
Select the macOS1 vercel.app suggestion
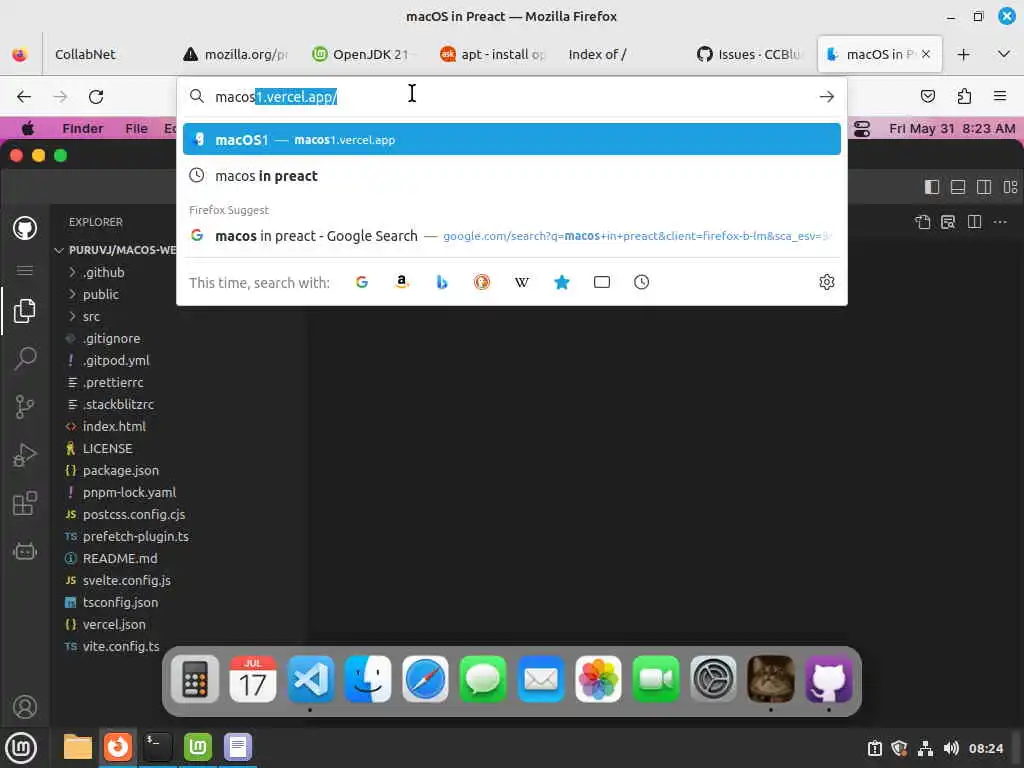click(512, 139)
